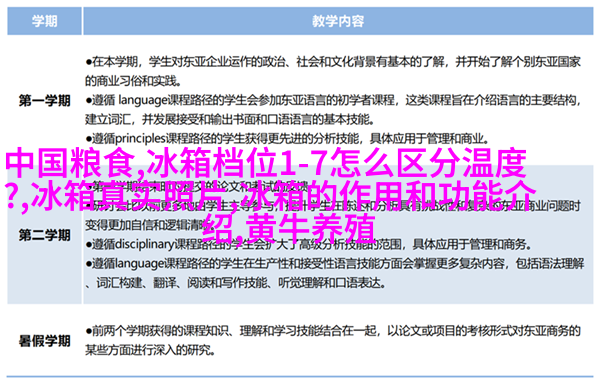Image resolution: width=600 pixels, height=384 pixels.
Task: Click the bullet starting with 前两个学期获得的课程知识
Action: pyautogui.click(x=333, y=330)
